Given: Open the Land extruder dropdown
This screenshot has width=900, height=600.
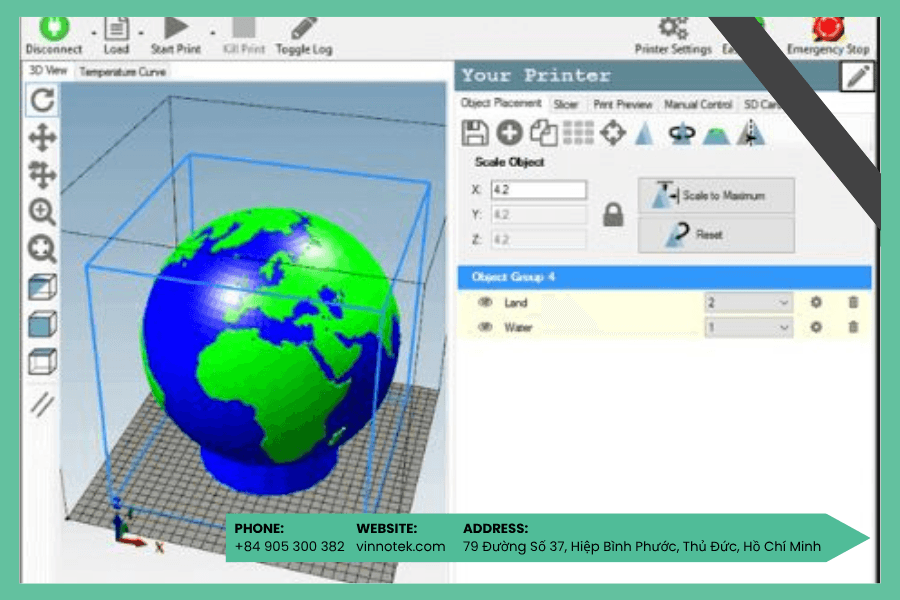Looking at the screenshot, I should click(748, 303).
